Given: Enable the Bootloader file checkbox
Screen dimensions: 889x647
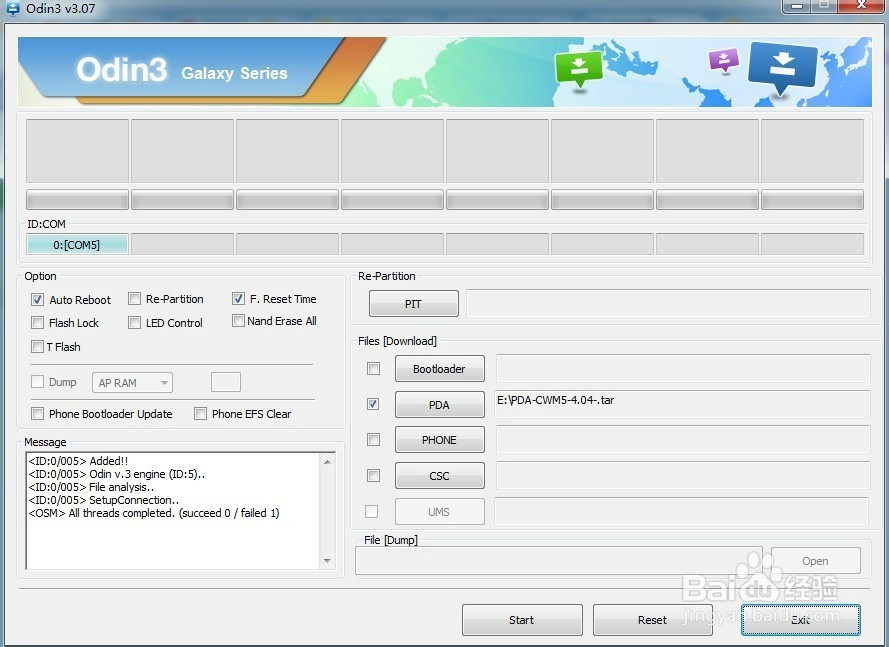Looking at the screenshot, I should click(x=373, y=368).
